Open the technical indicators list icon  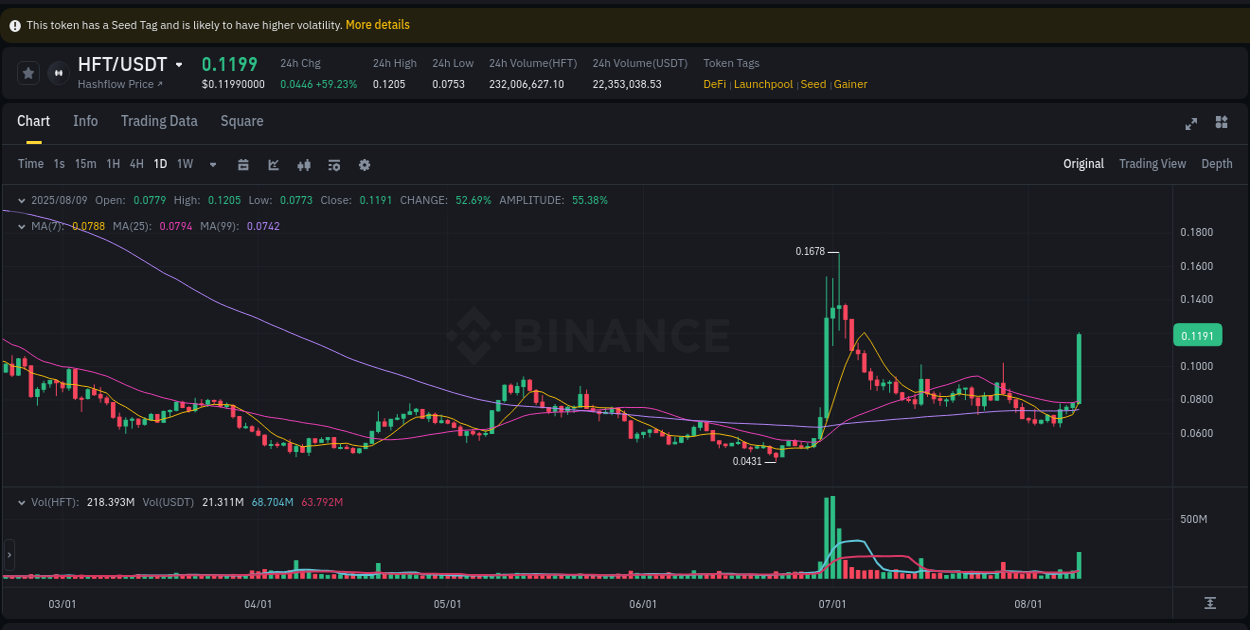point(333,163)
